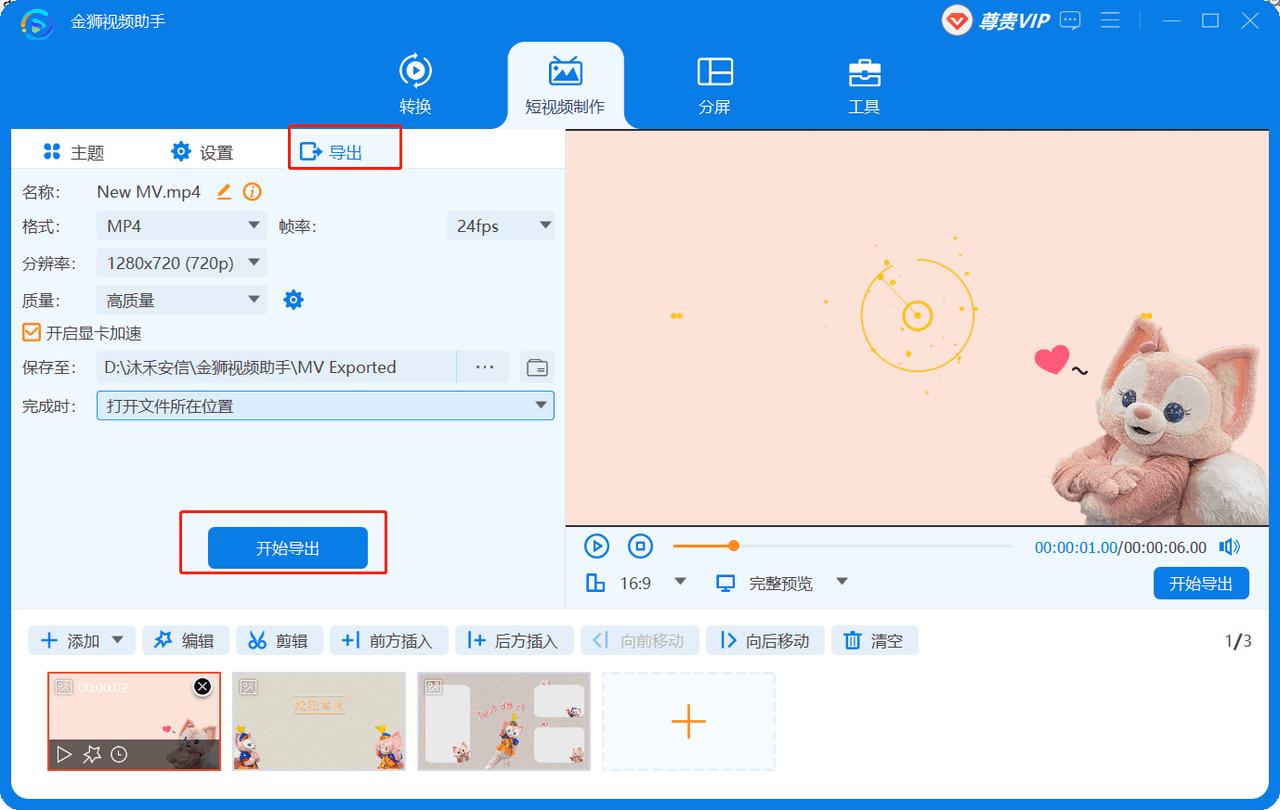
Task: Choose 后方插入 to insert after
Action: [514, 641]
